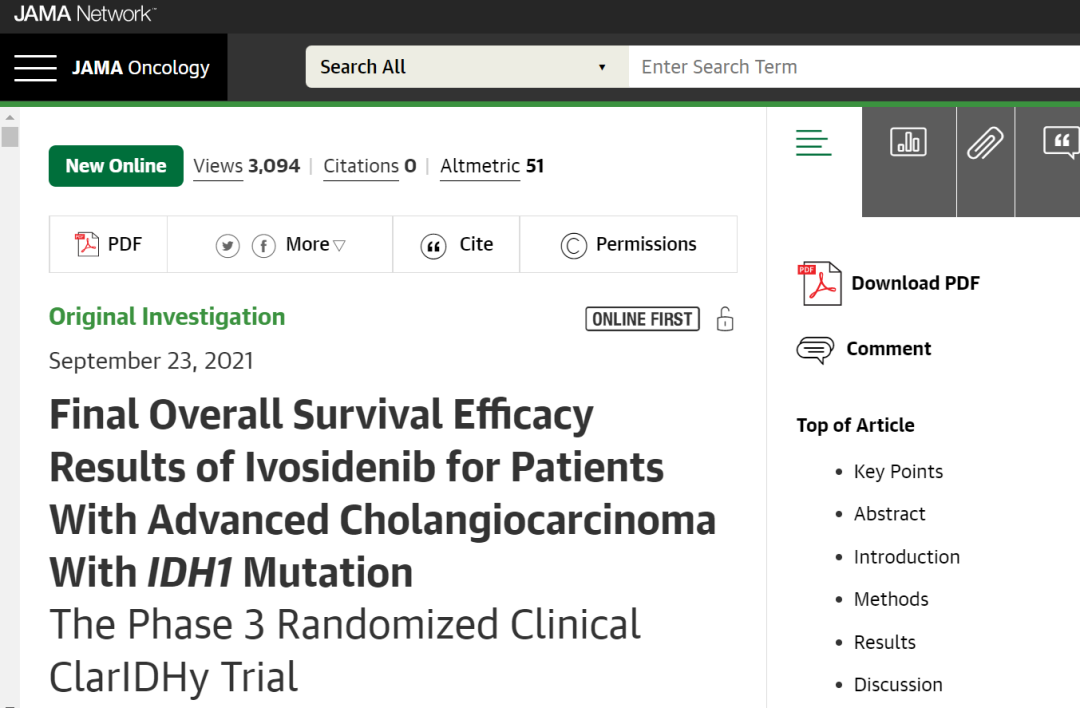Screen dimensions: 1080x708
Task: Click the ONLINE FIRST badge
Action: [643, 319]
